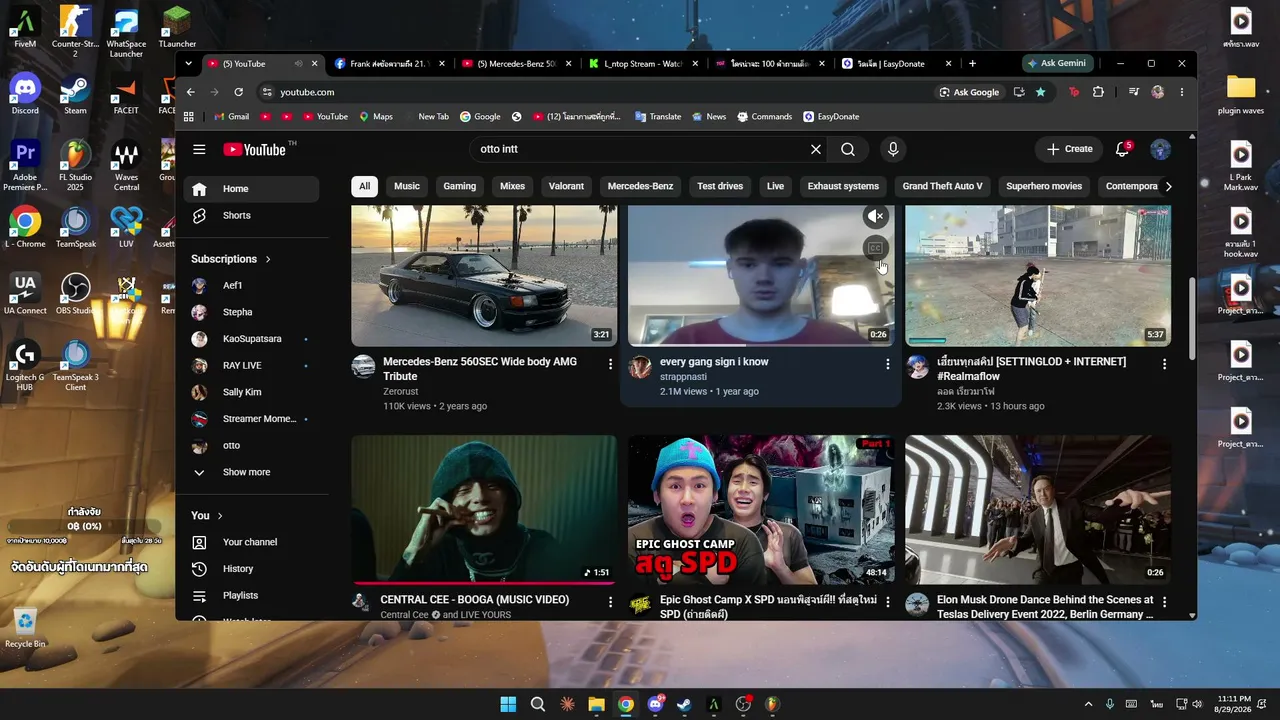Start voice search with the microphone
Screen dimensions: 1280x720
893,149
